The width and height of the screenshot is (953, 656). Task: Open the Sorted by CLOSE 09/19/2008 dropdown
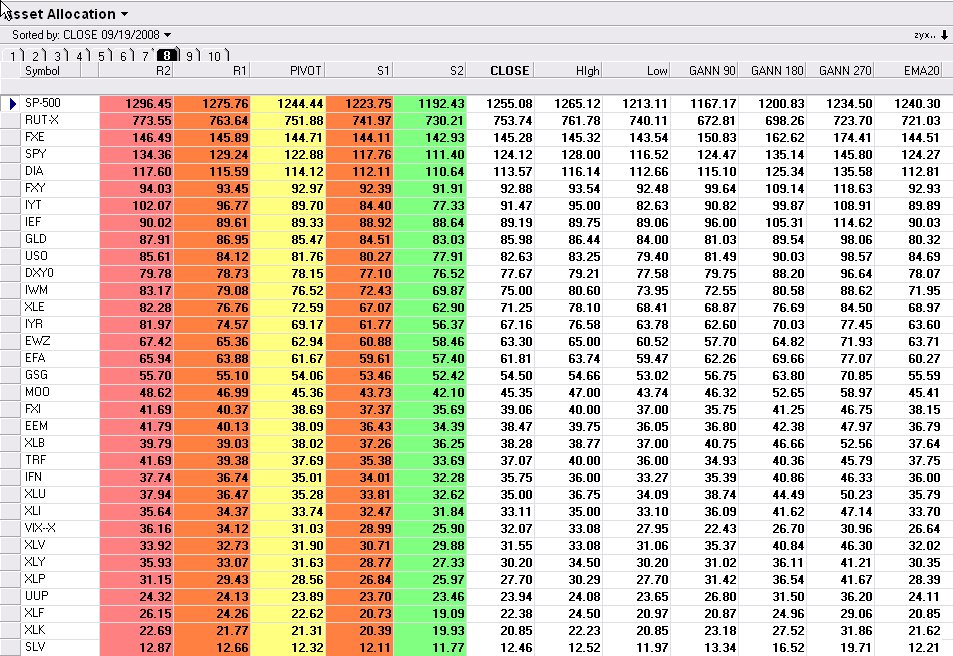coord(167,35)
